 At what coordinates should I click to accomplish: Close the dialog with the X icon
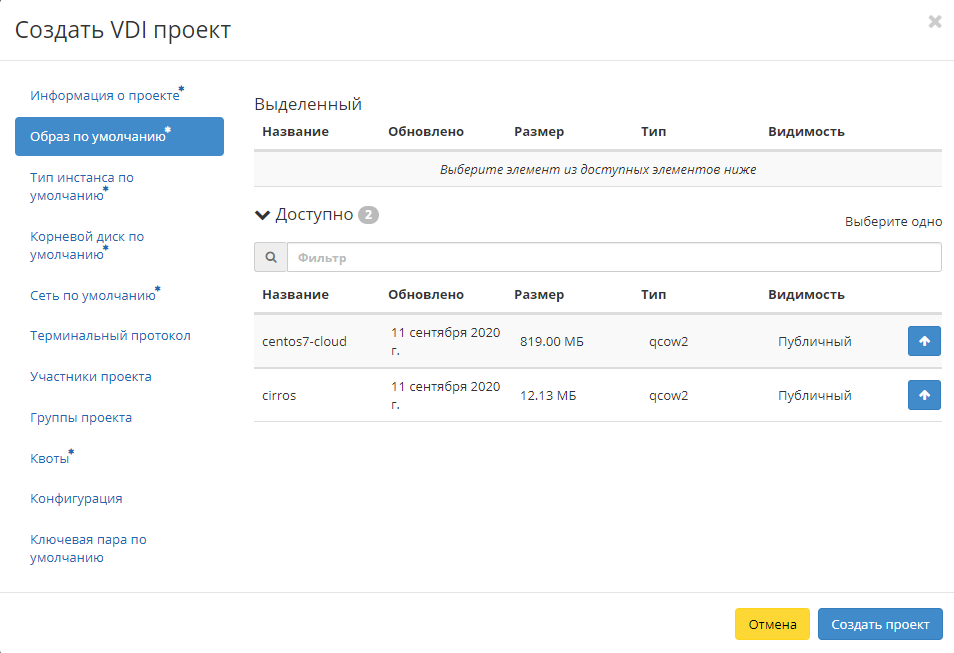[934, 22]
